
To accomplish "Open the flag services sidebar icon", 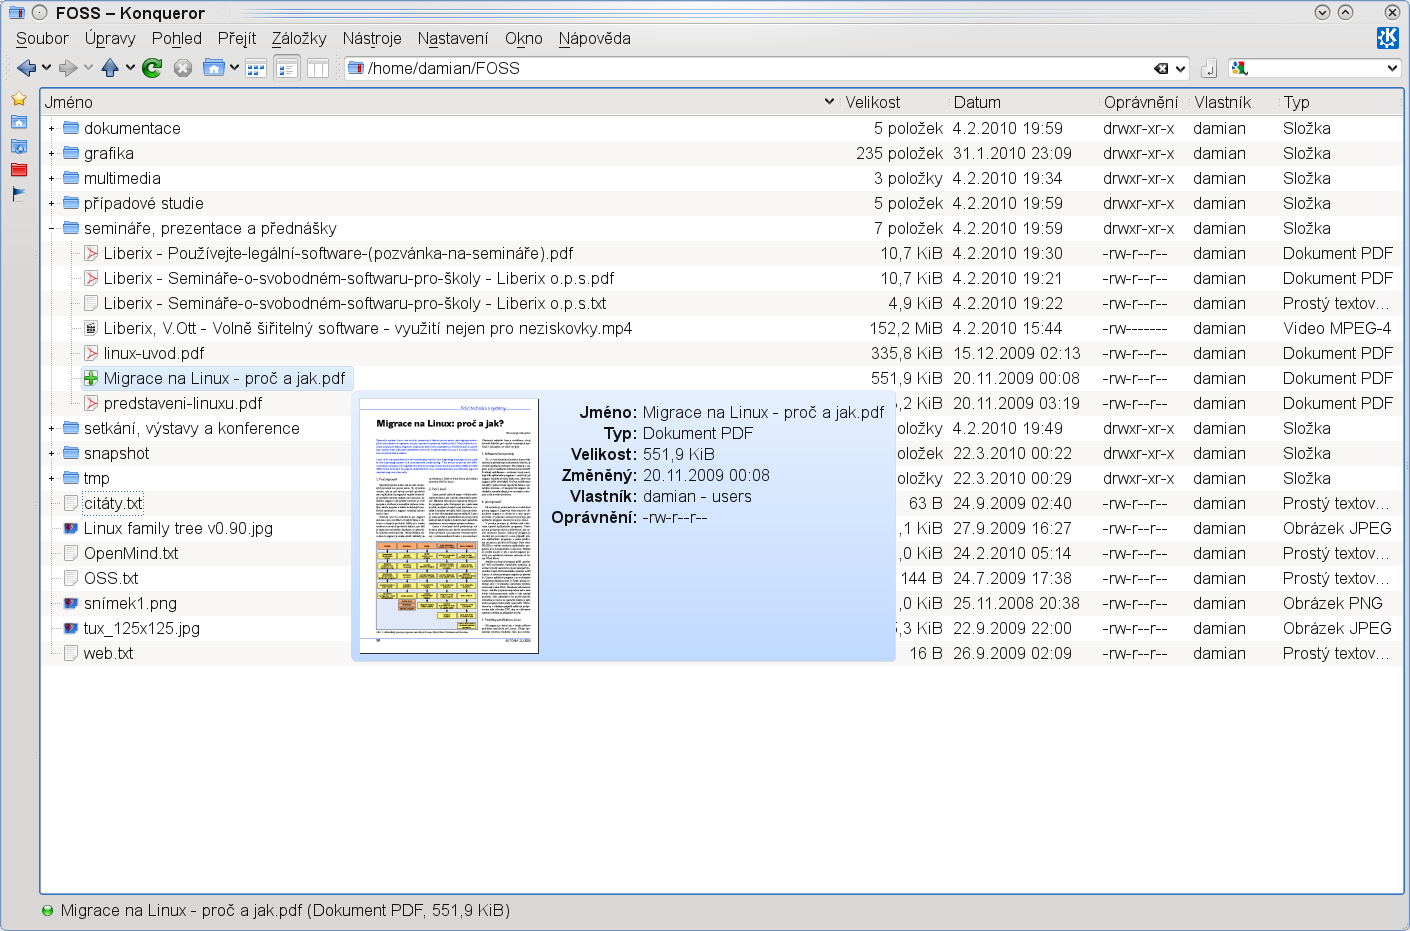I will coord(19,194).
